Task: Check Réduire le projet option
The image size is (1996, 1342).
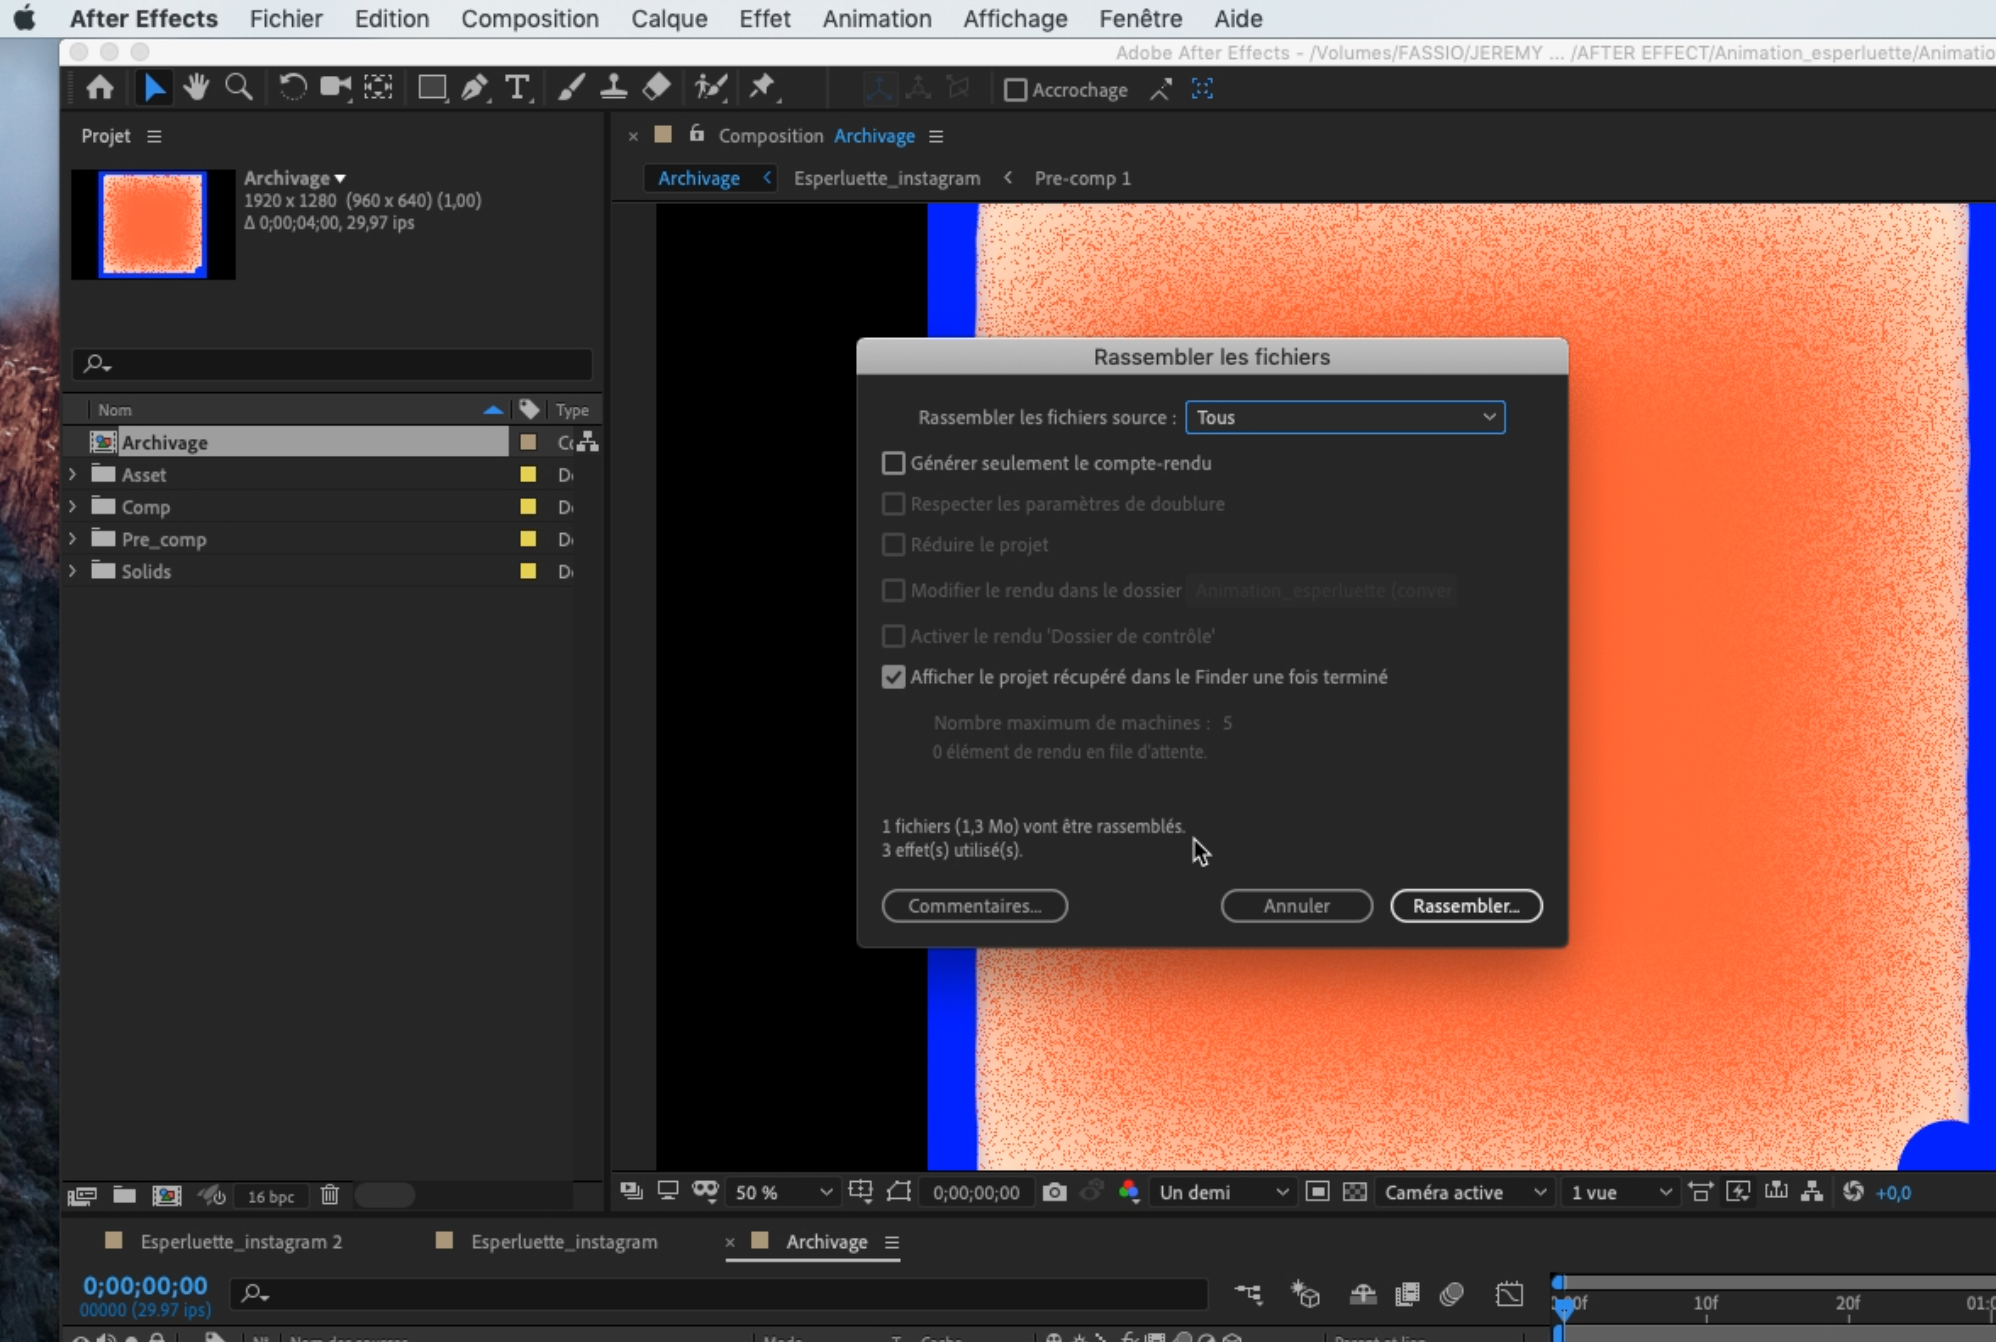Action: tap(893, 545)
